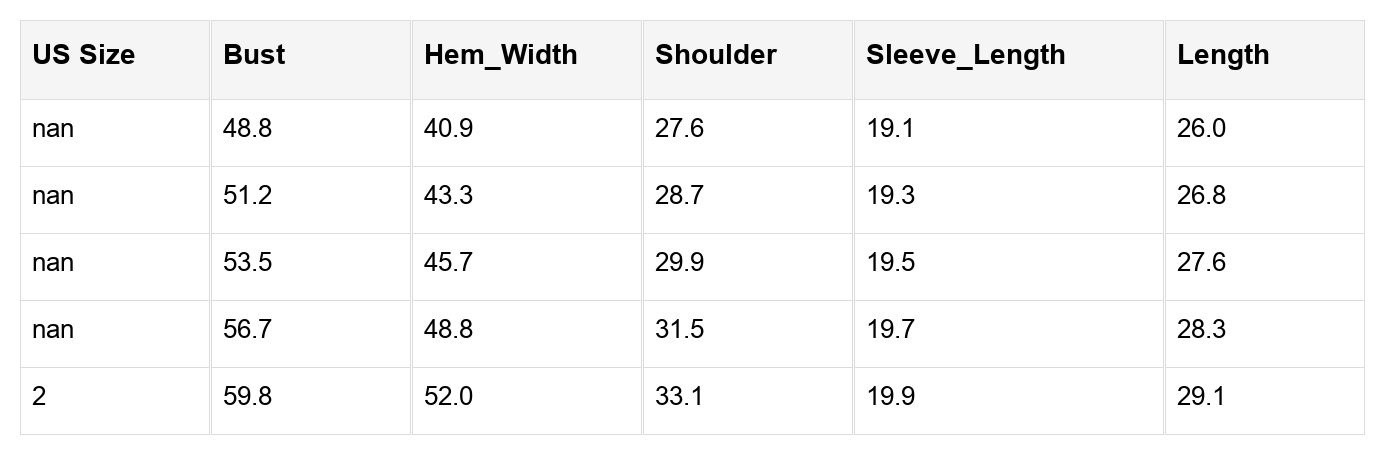
Task: Select the US Size cell showing 2
Action: click(39, 397)
